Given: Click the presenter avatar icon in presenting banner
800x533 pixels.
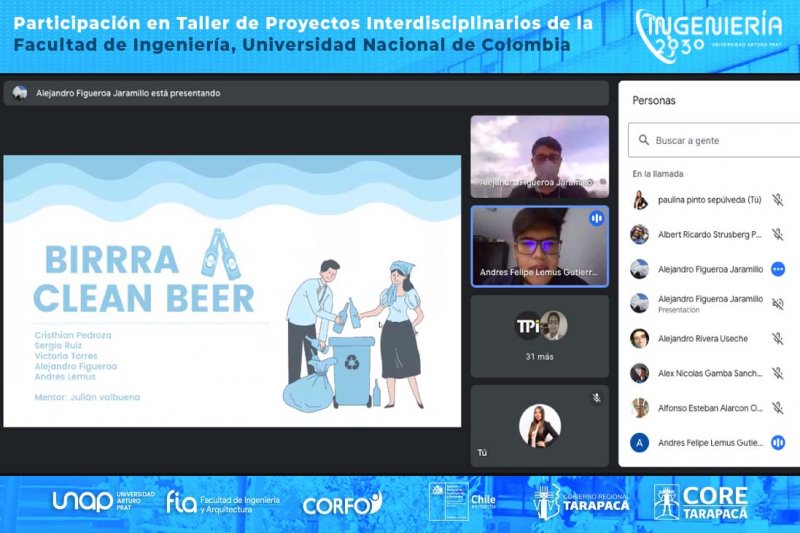Looking at the screenshot, I should pyautogui.click(x=20, y=93).
